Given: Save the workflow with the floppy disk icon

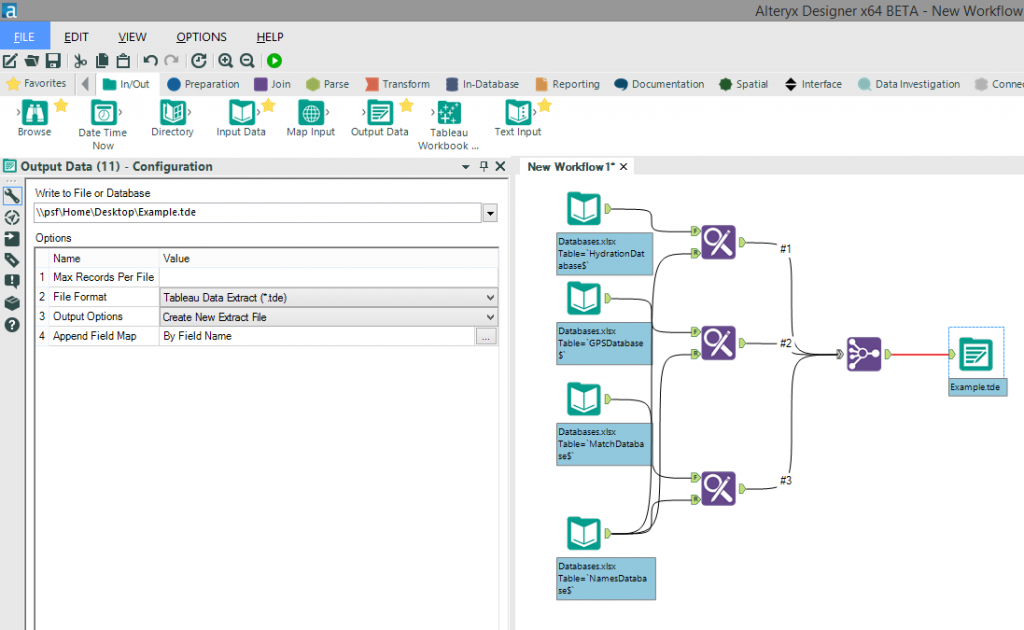Looking at the screenshot, I should pos(53,61).
